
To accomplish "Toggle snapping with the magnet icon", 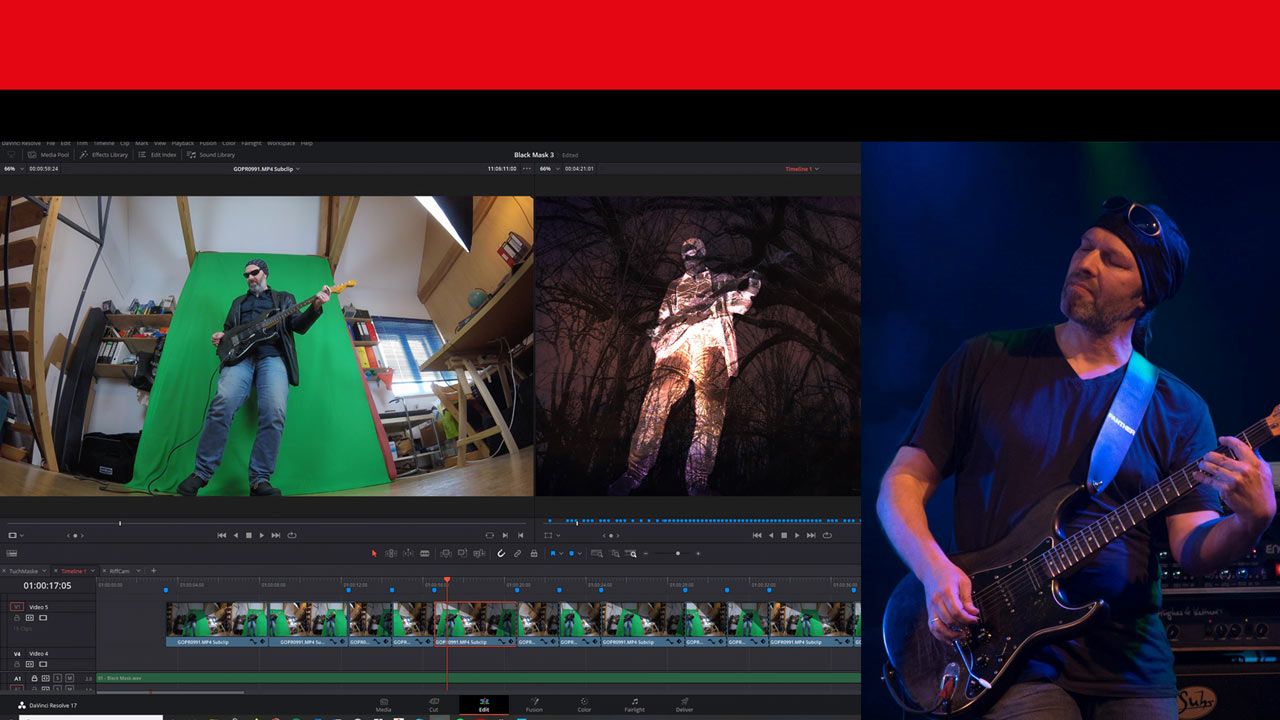I will click(500, 553).
